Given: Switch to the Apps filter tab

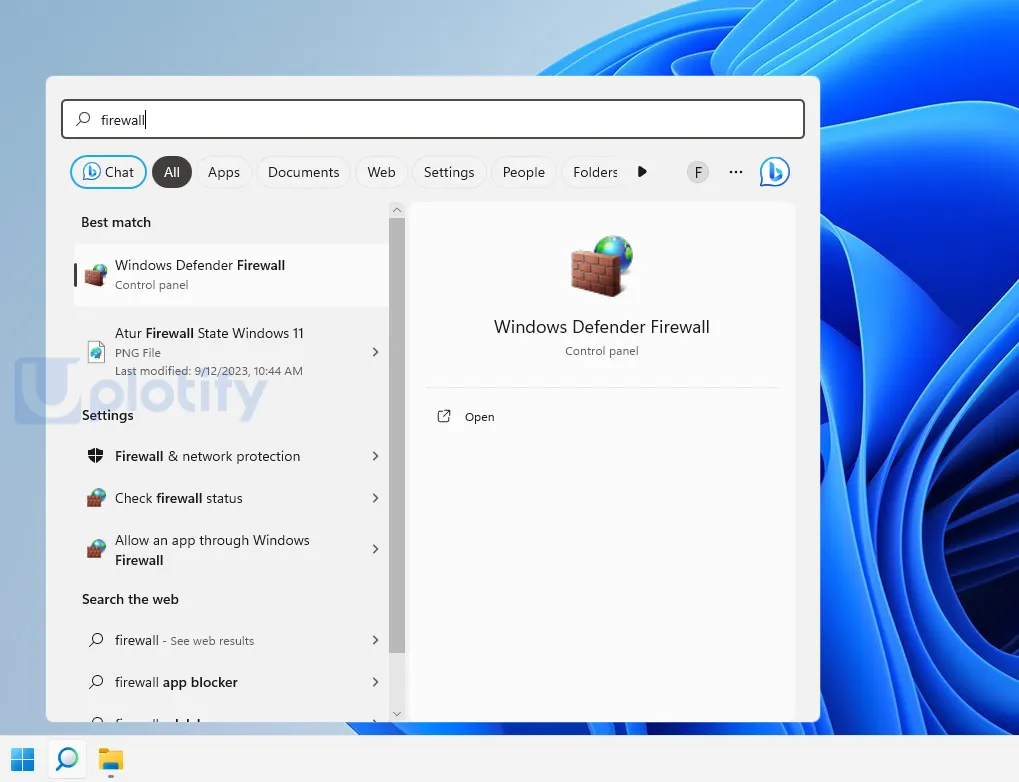Looking at the screenshot, I should (x=224, y=172).
